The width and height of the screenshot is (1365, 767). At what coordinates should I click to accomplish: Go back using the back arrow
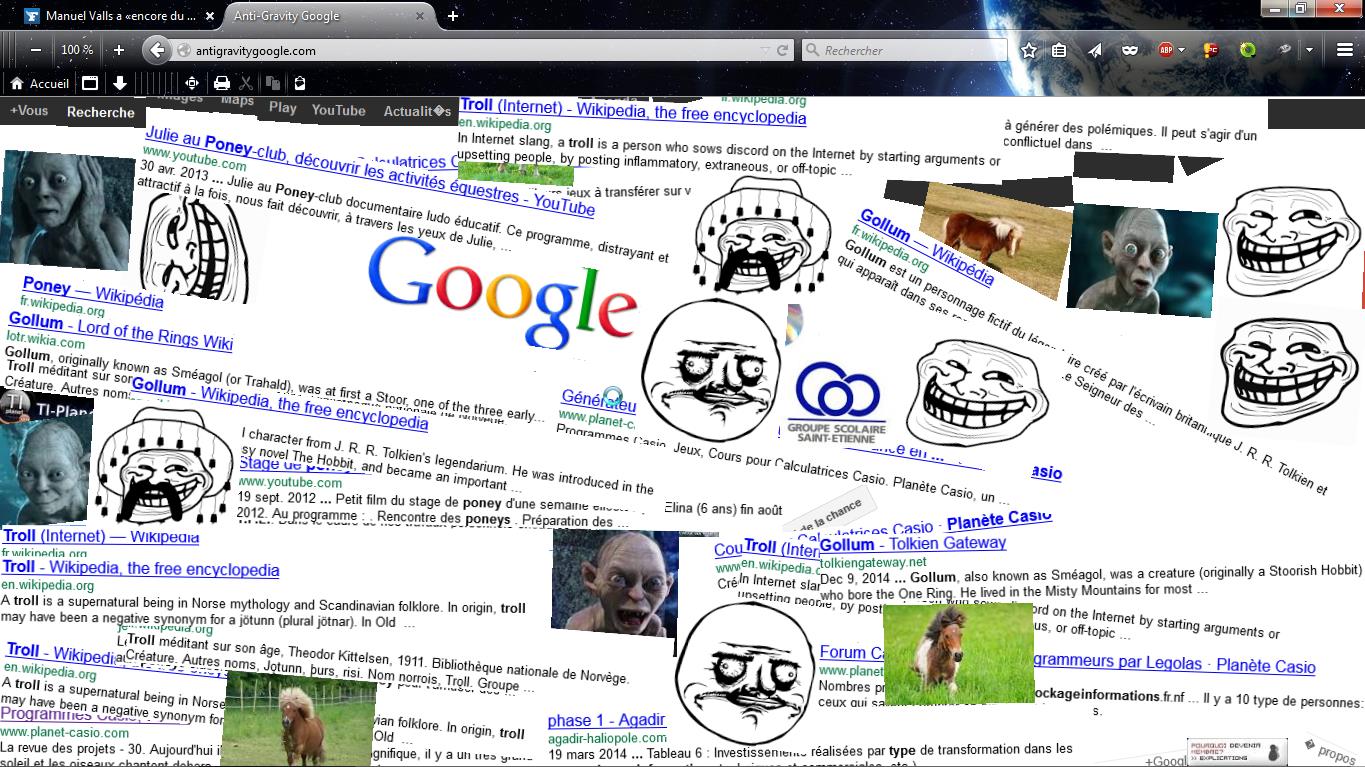click(x=156, y=50)
